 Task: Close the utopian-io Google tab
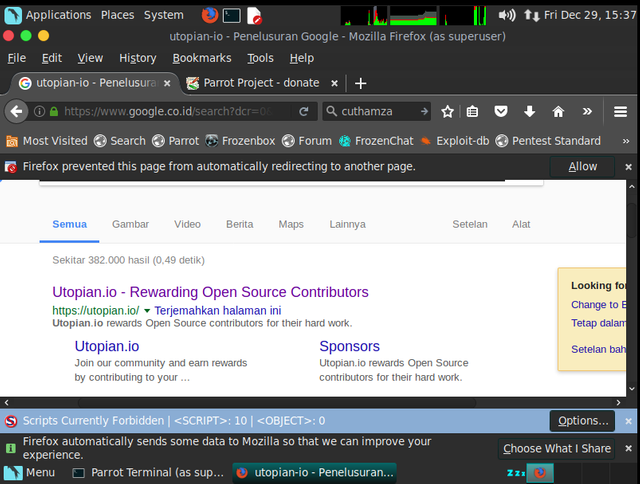pyautogui.click(x=167, y=84)
